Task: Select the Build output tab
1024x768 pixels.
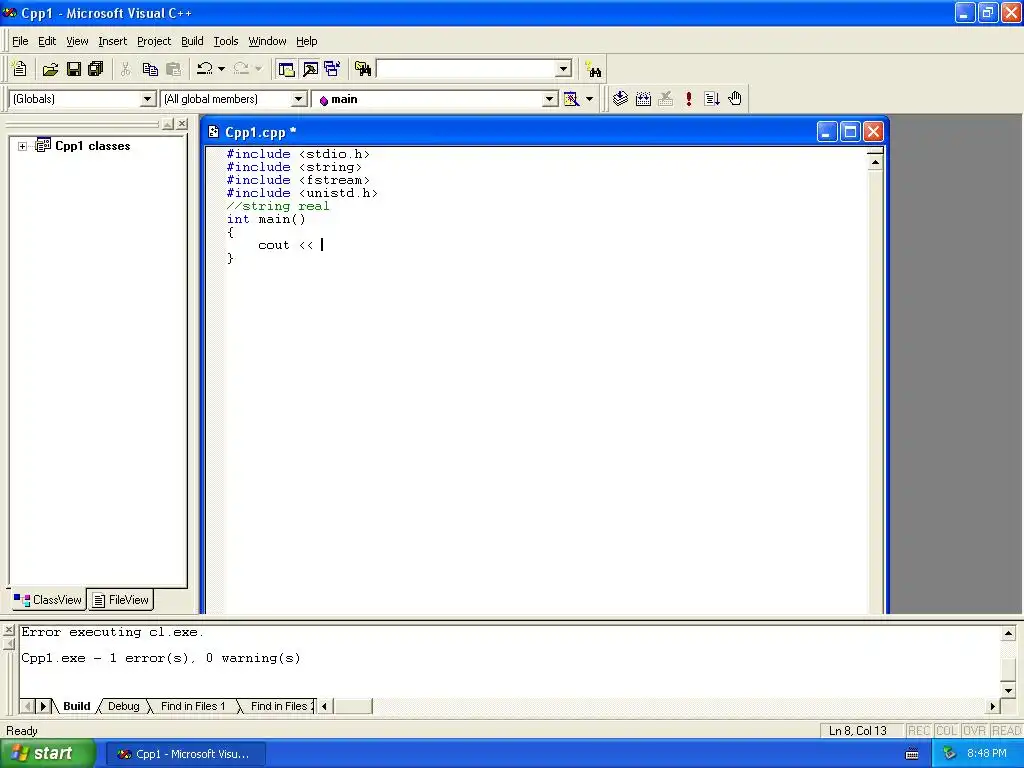Action: pos(76,706)
